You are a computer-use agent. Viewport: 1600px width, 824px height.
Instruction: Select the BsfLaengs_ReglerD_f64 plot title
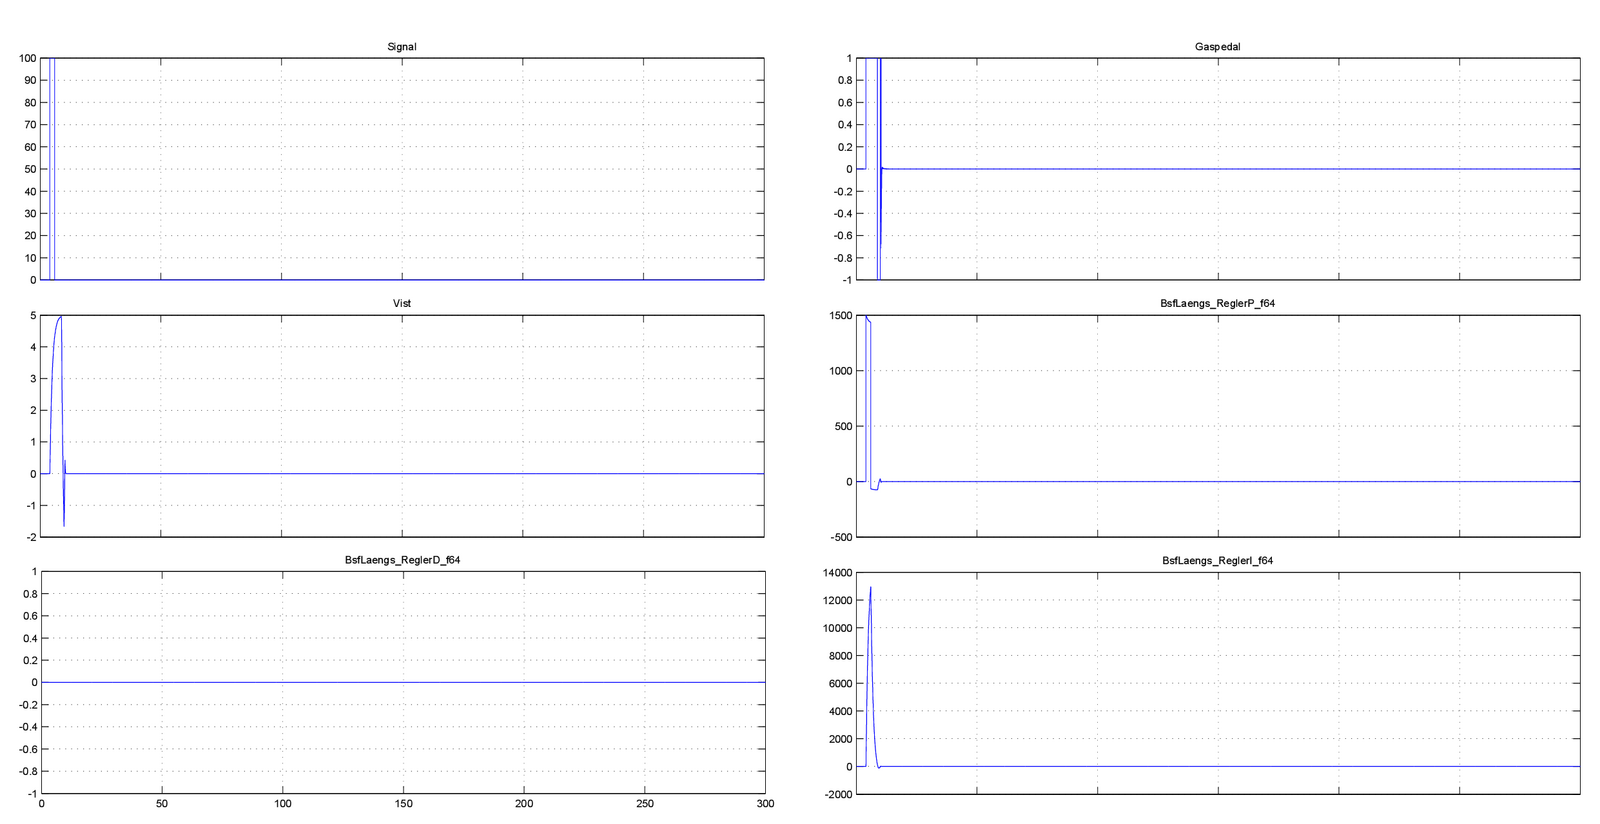tap(402, 560)
